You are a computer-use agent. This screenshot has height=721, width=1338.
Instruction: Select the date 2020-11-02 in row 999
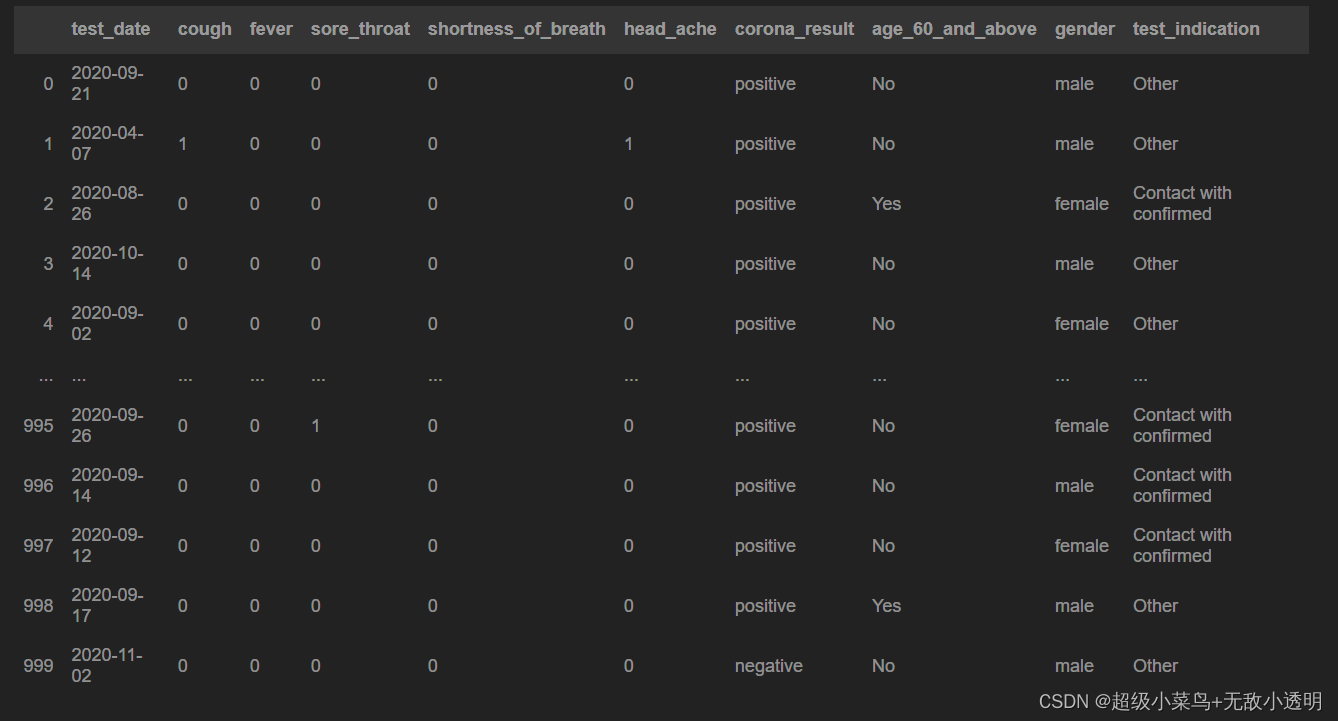click(x=107, y=665)
